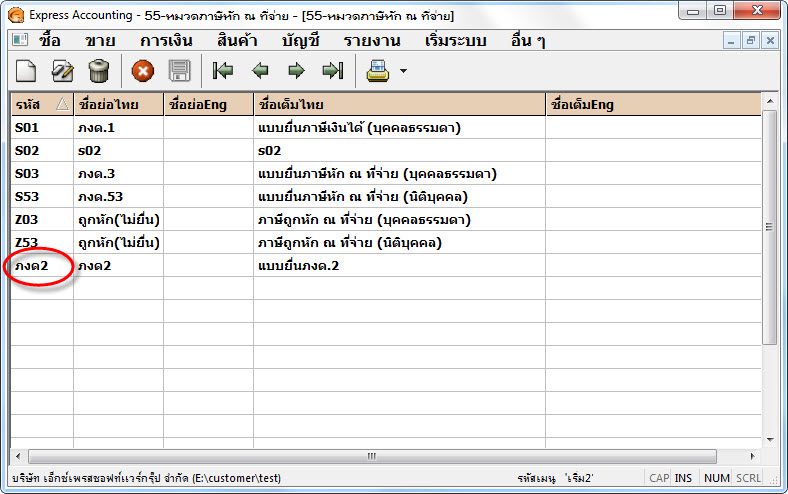
Task: Click the printer icon in toolbar
Action: [377, 71]
